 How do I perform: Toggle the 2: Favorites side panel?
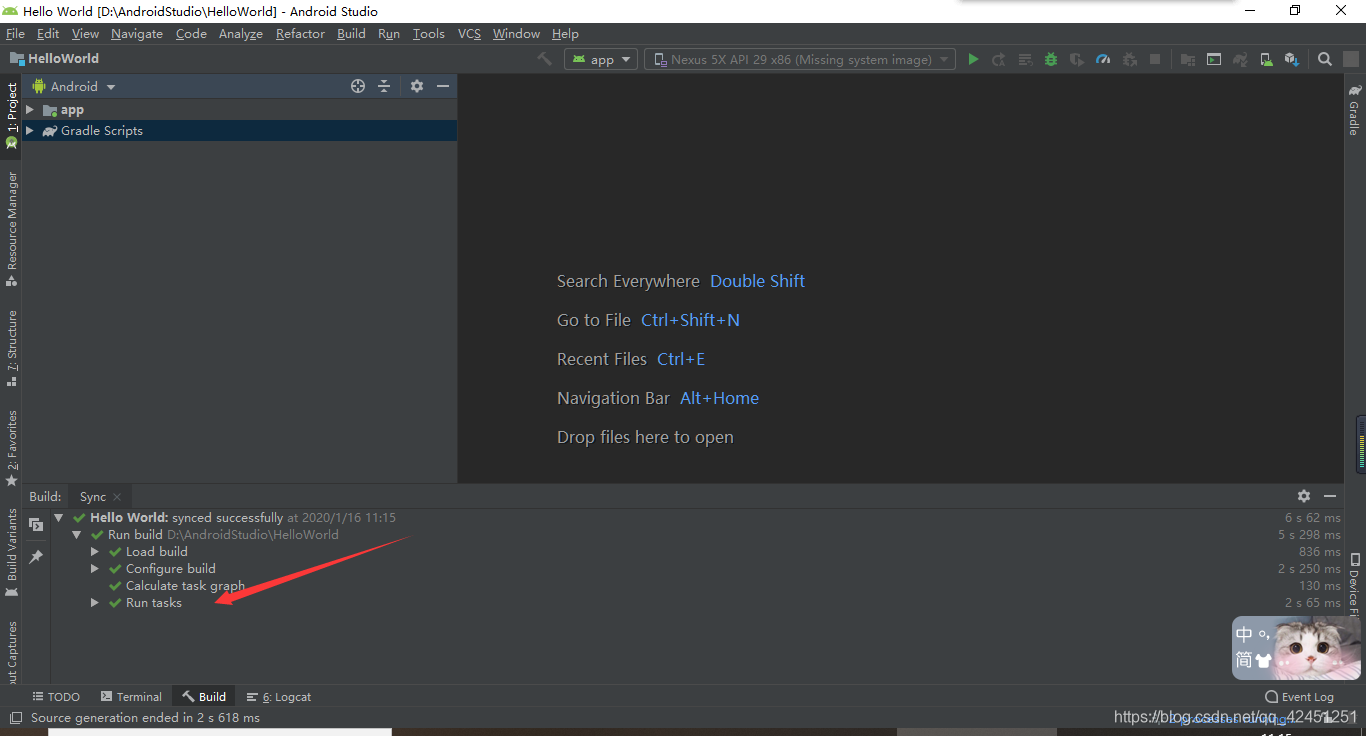point(11,448)
